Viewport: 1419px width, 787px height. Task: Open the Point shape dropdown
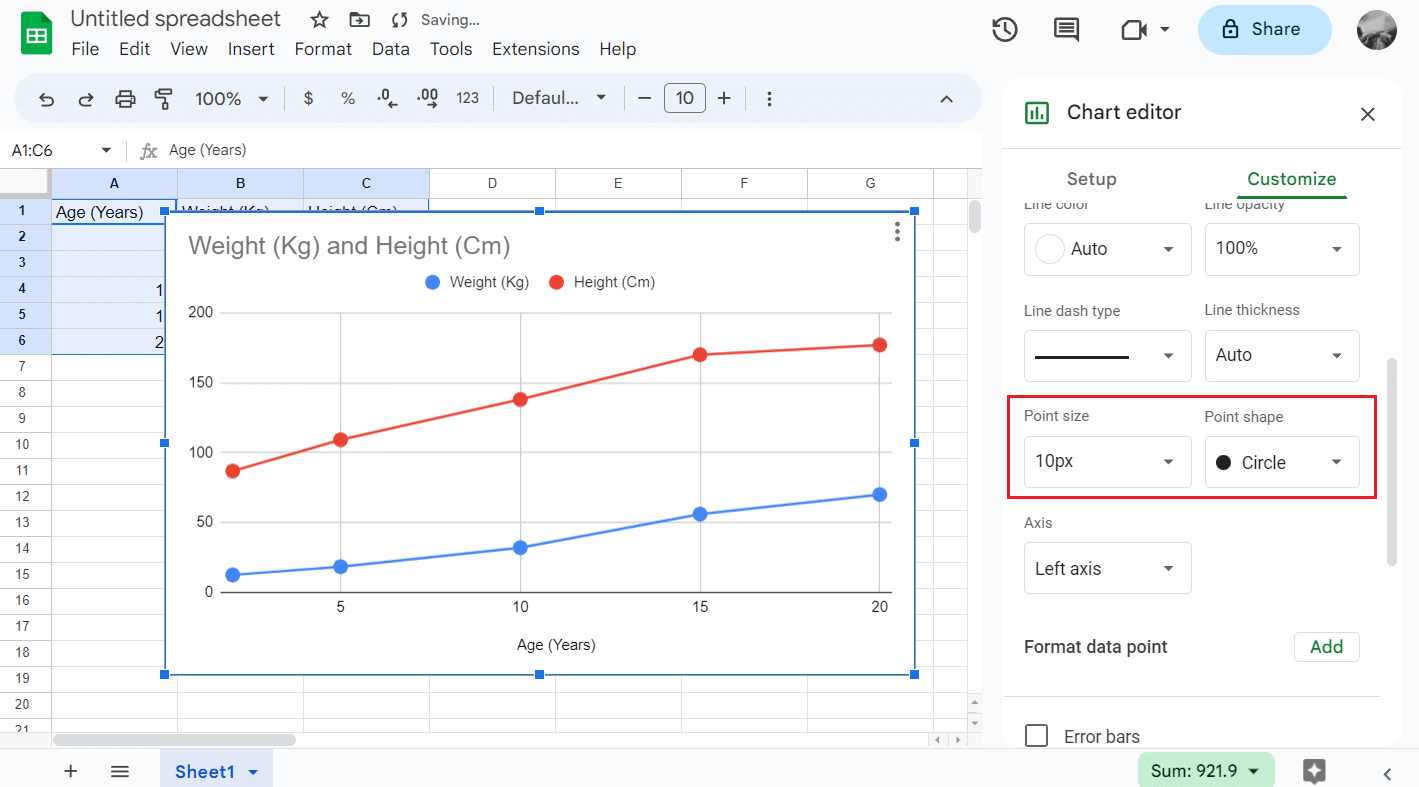(x=1282, y=461)
